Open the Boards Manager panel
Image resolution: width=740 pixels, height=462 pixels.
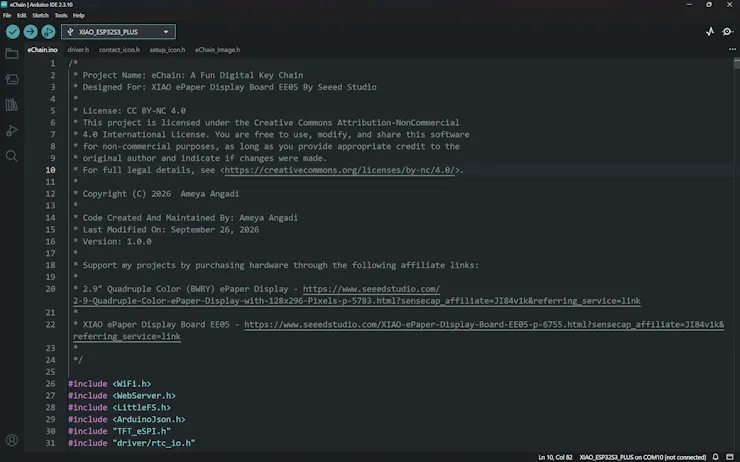click(x=12, y=79)
